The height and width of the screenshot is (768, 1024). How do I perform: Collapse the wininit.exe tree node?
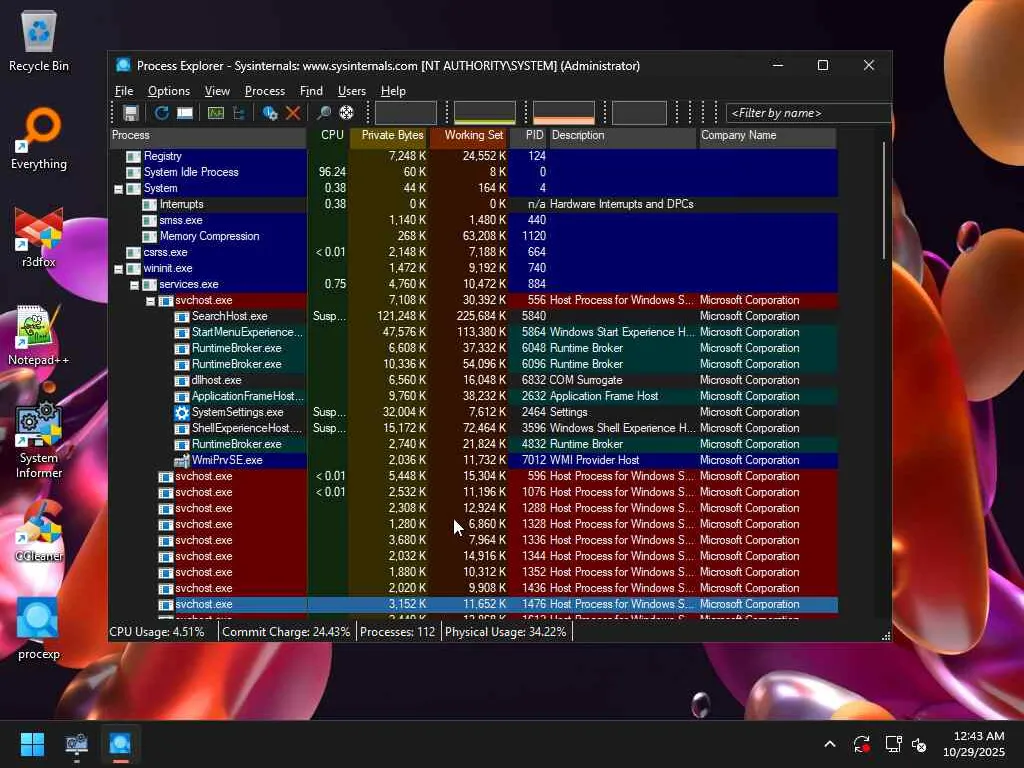[119, 268]
